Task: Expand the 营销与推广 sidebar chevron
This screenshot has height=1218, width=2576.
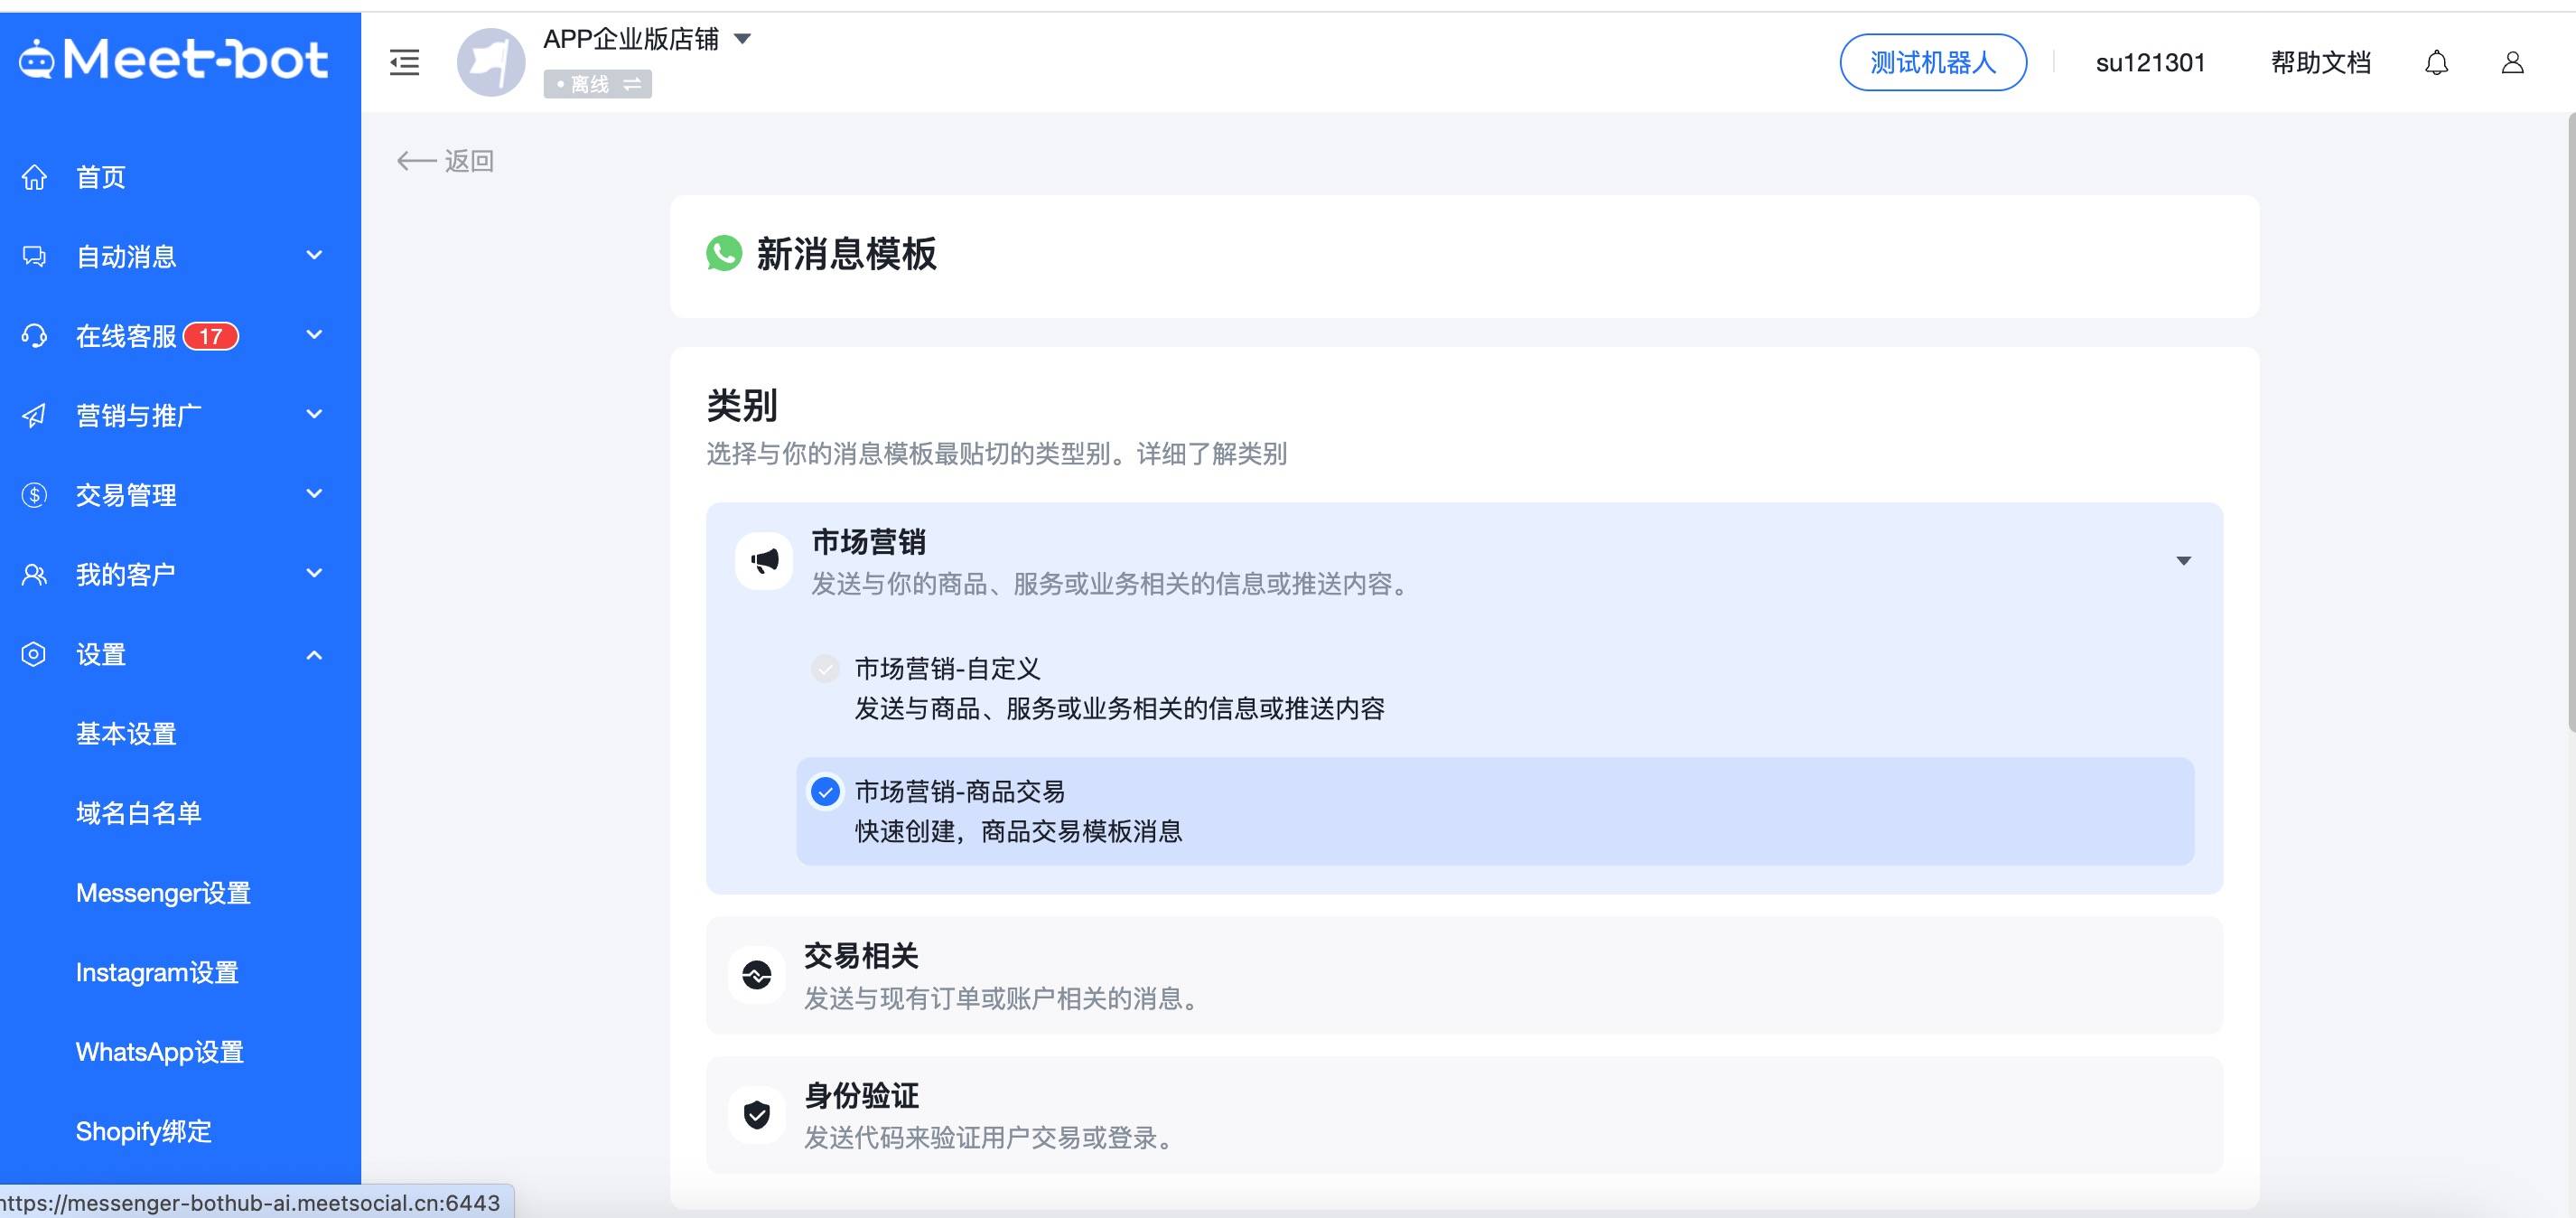Action: [x=314, y=414]
